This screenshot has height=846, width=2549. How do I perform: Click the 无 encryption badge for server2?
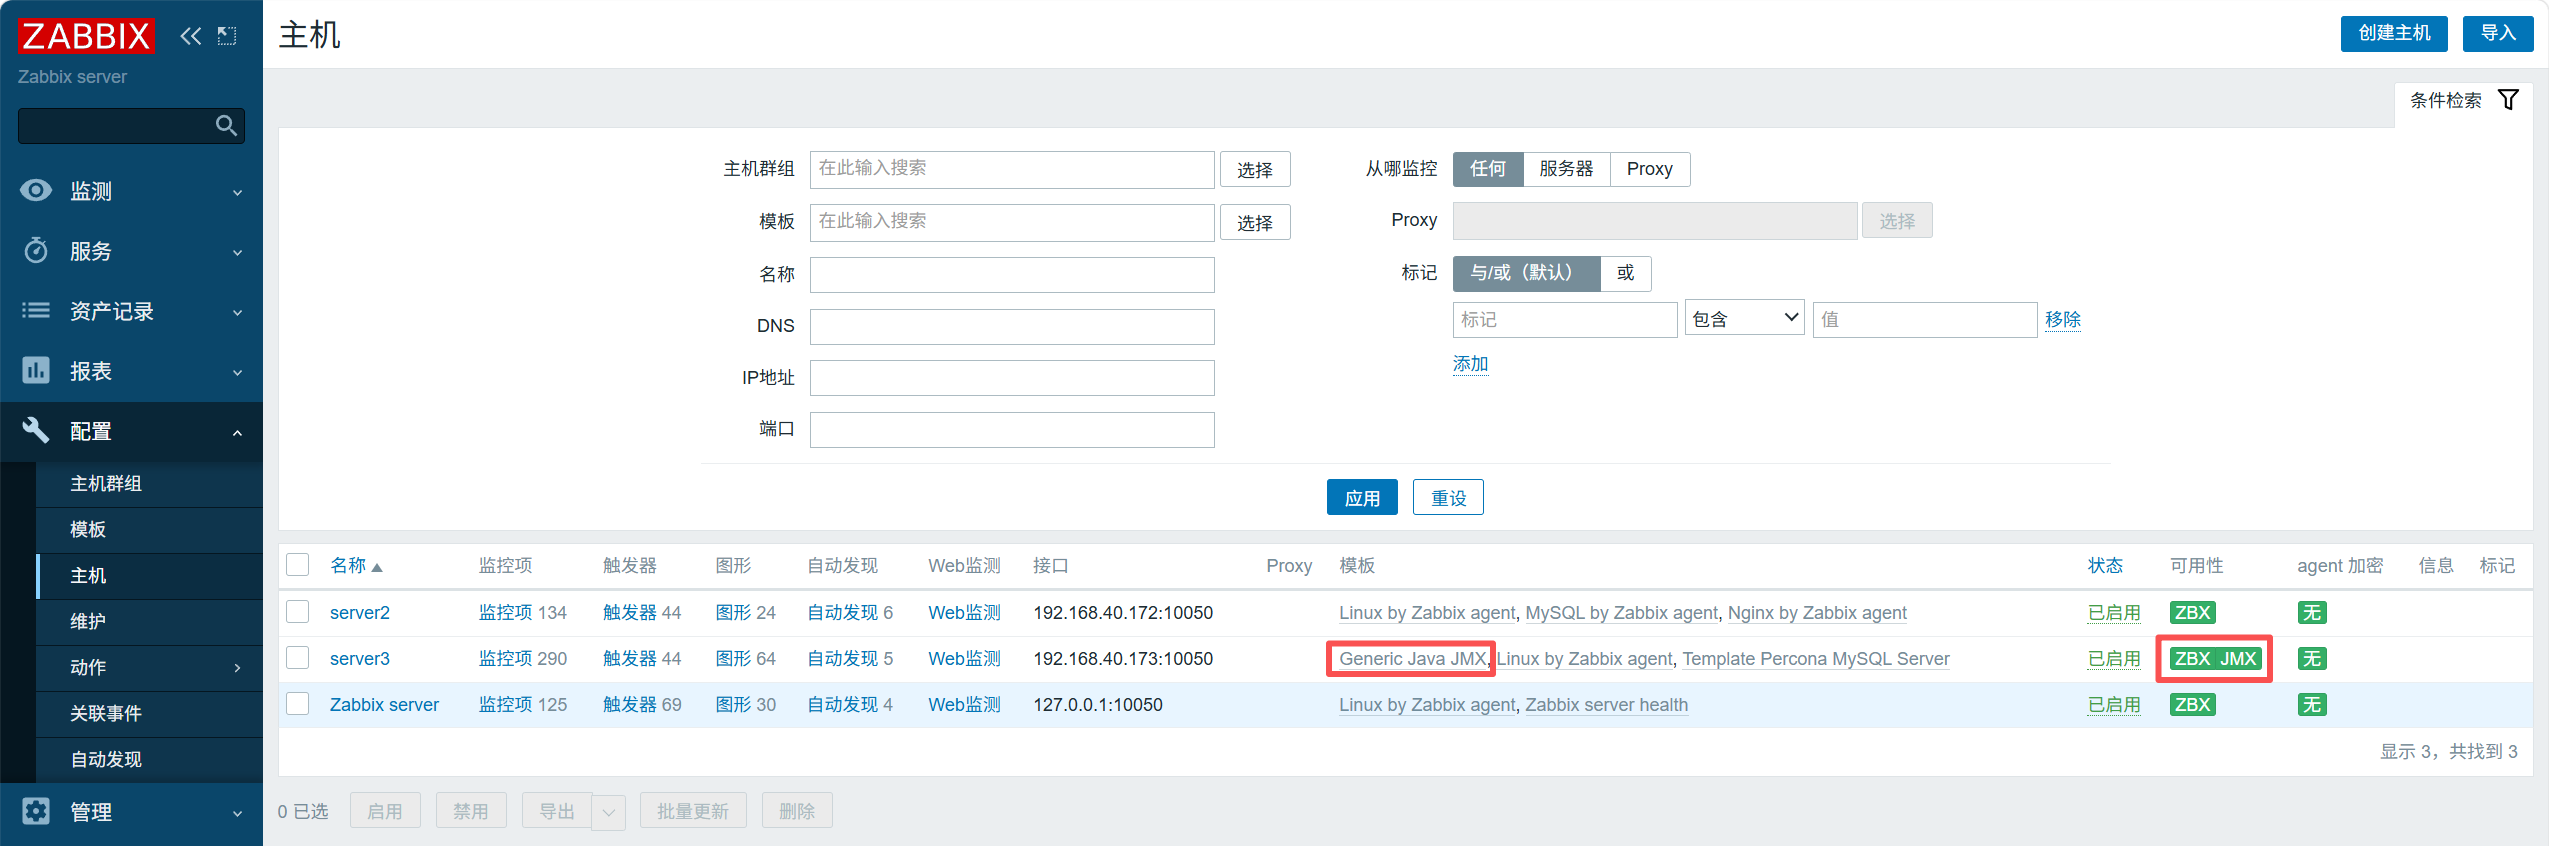coord(2312,613)
